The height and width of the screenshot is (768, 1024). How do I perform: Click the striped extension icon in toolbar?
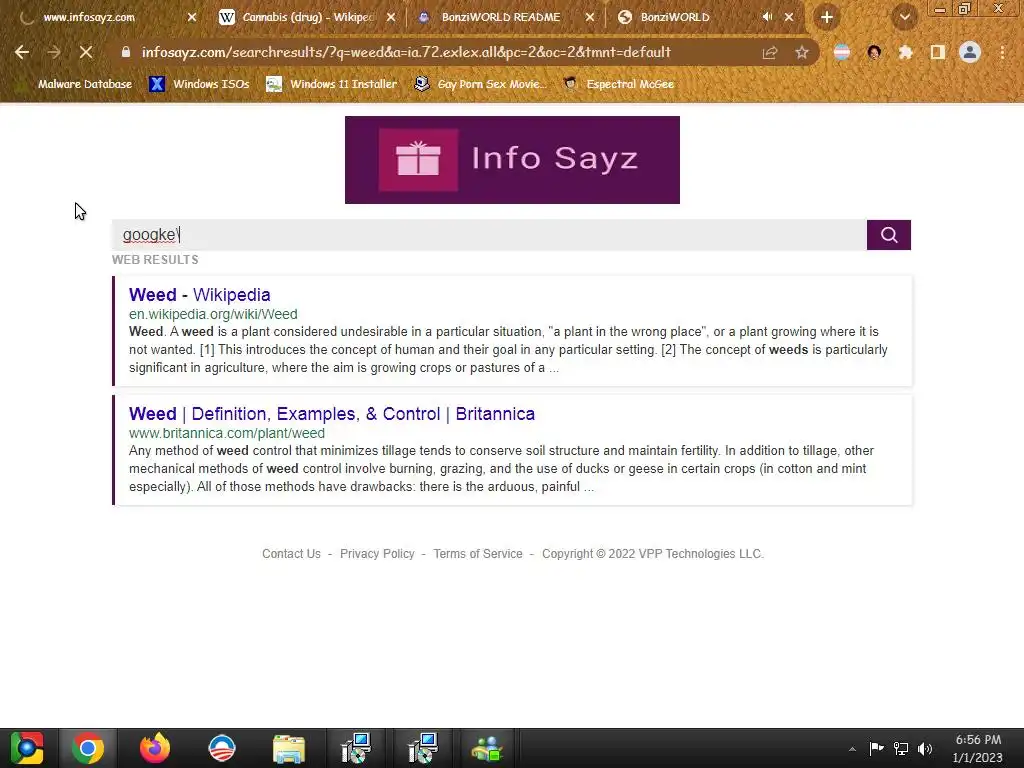pos(842,52)
